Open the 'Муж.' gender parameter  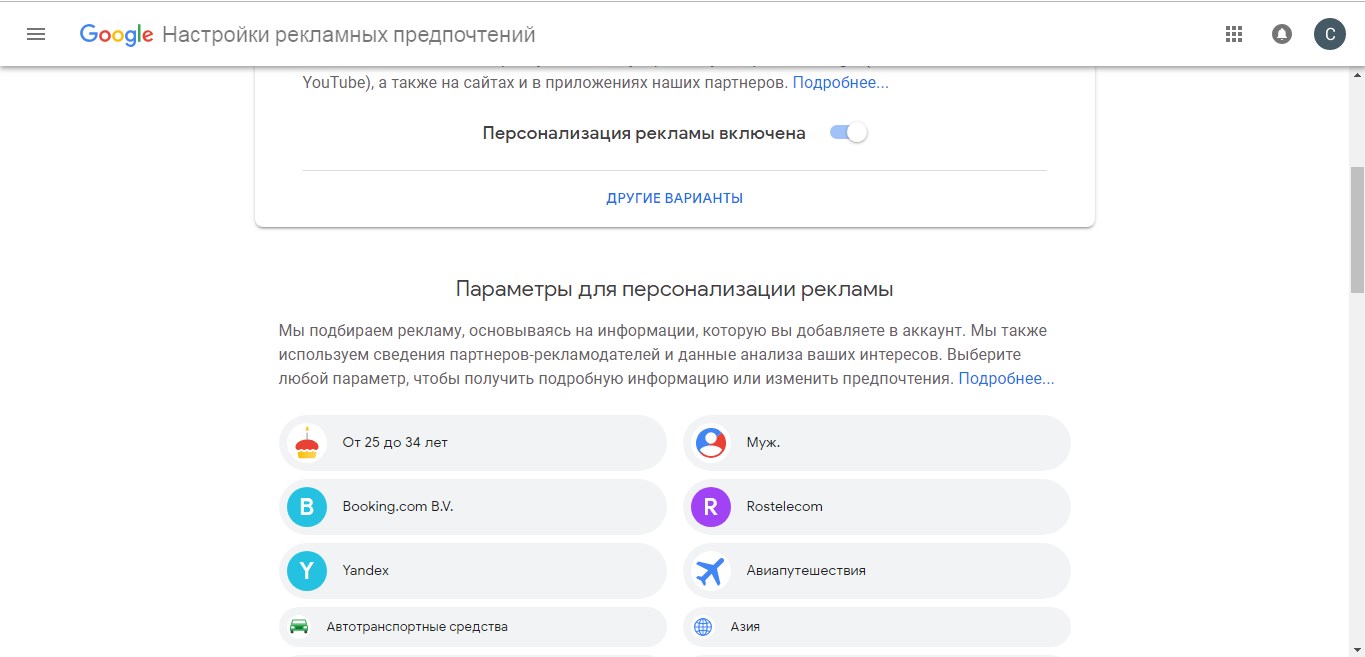pyautogui.click(x=877, y=443)
